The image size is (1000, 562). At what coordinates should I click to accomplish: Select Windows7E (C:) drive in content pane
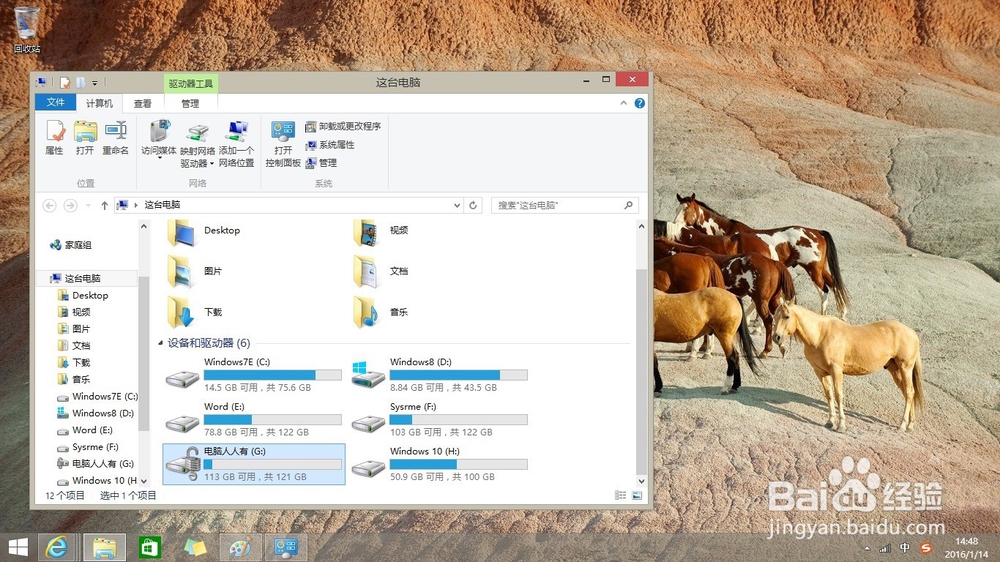(x=254, y=374)
